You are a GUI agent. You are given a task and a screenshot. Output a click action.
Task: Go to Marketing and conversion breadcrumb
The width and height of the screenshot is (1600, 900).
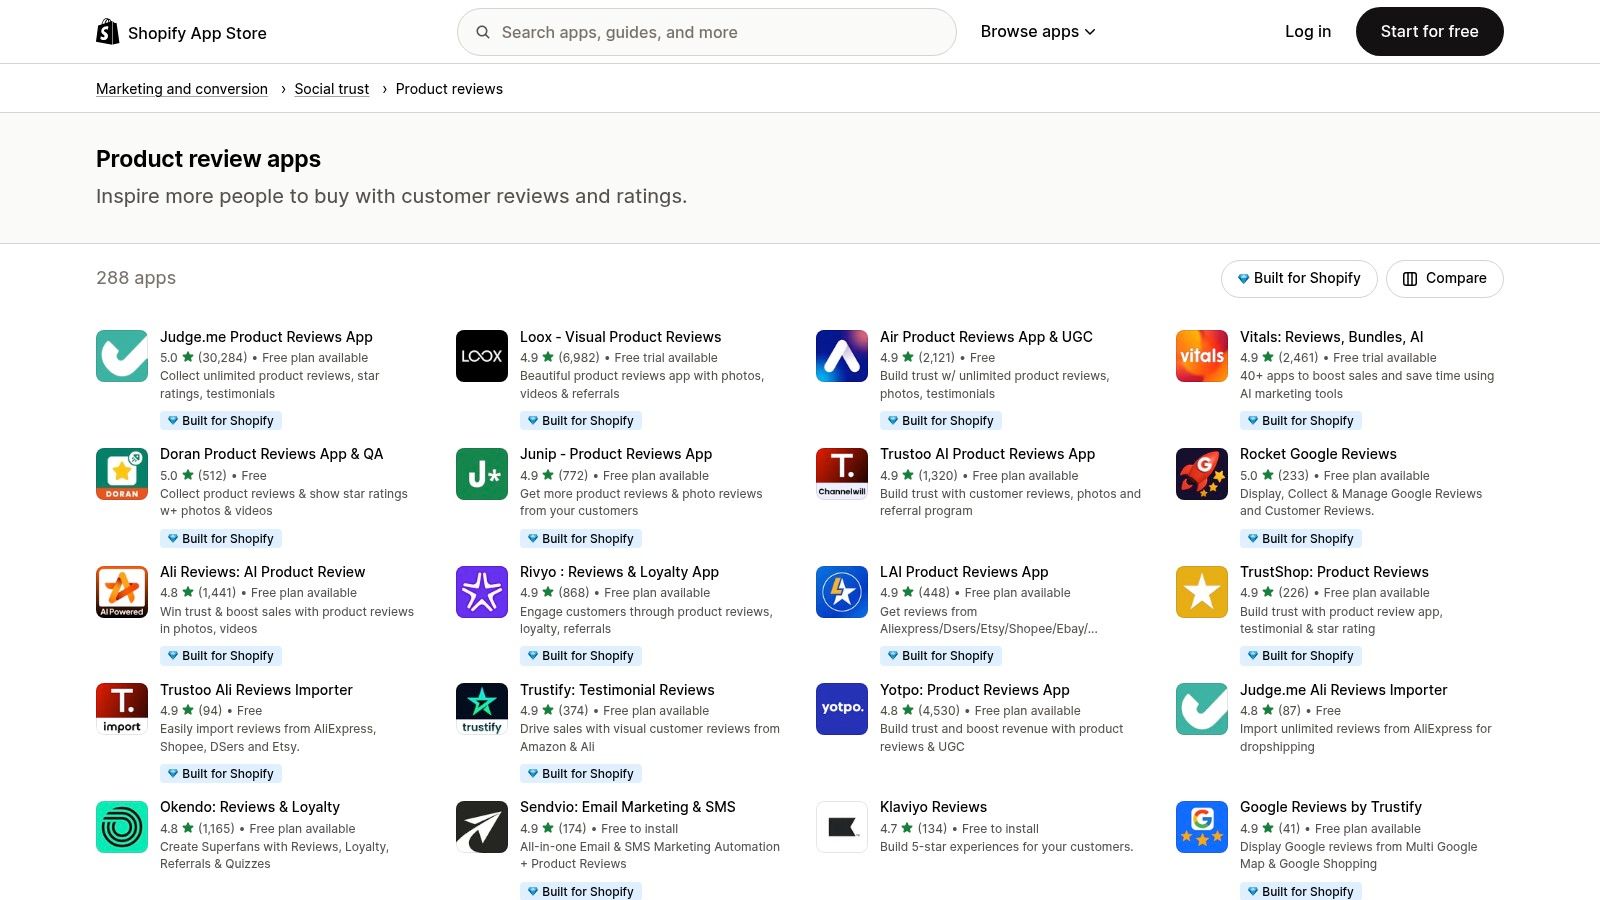point(182,89)
